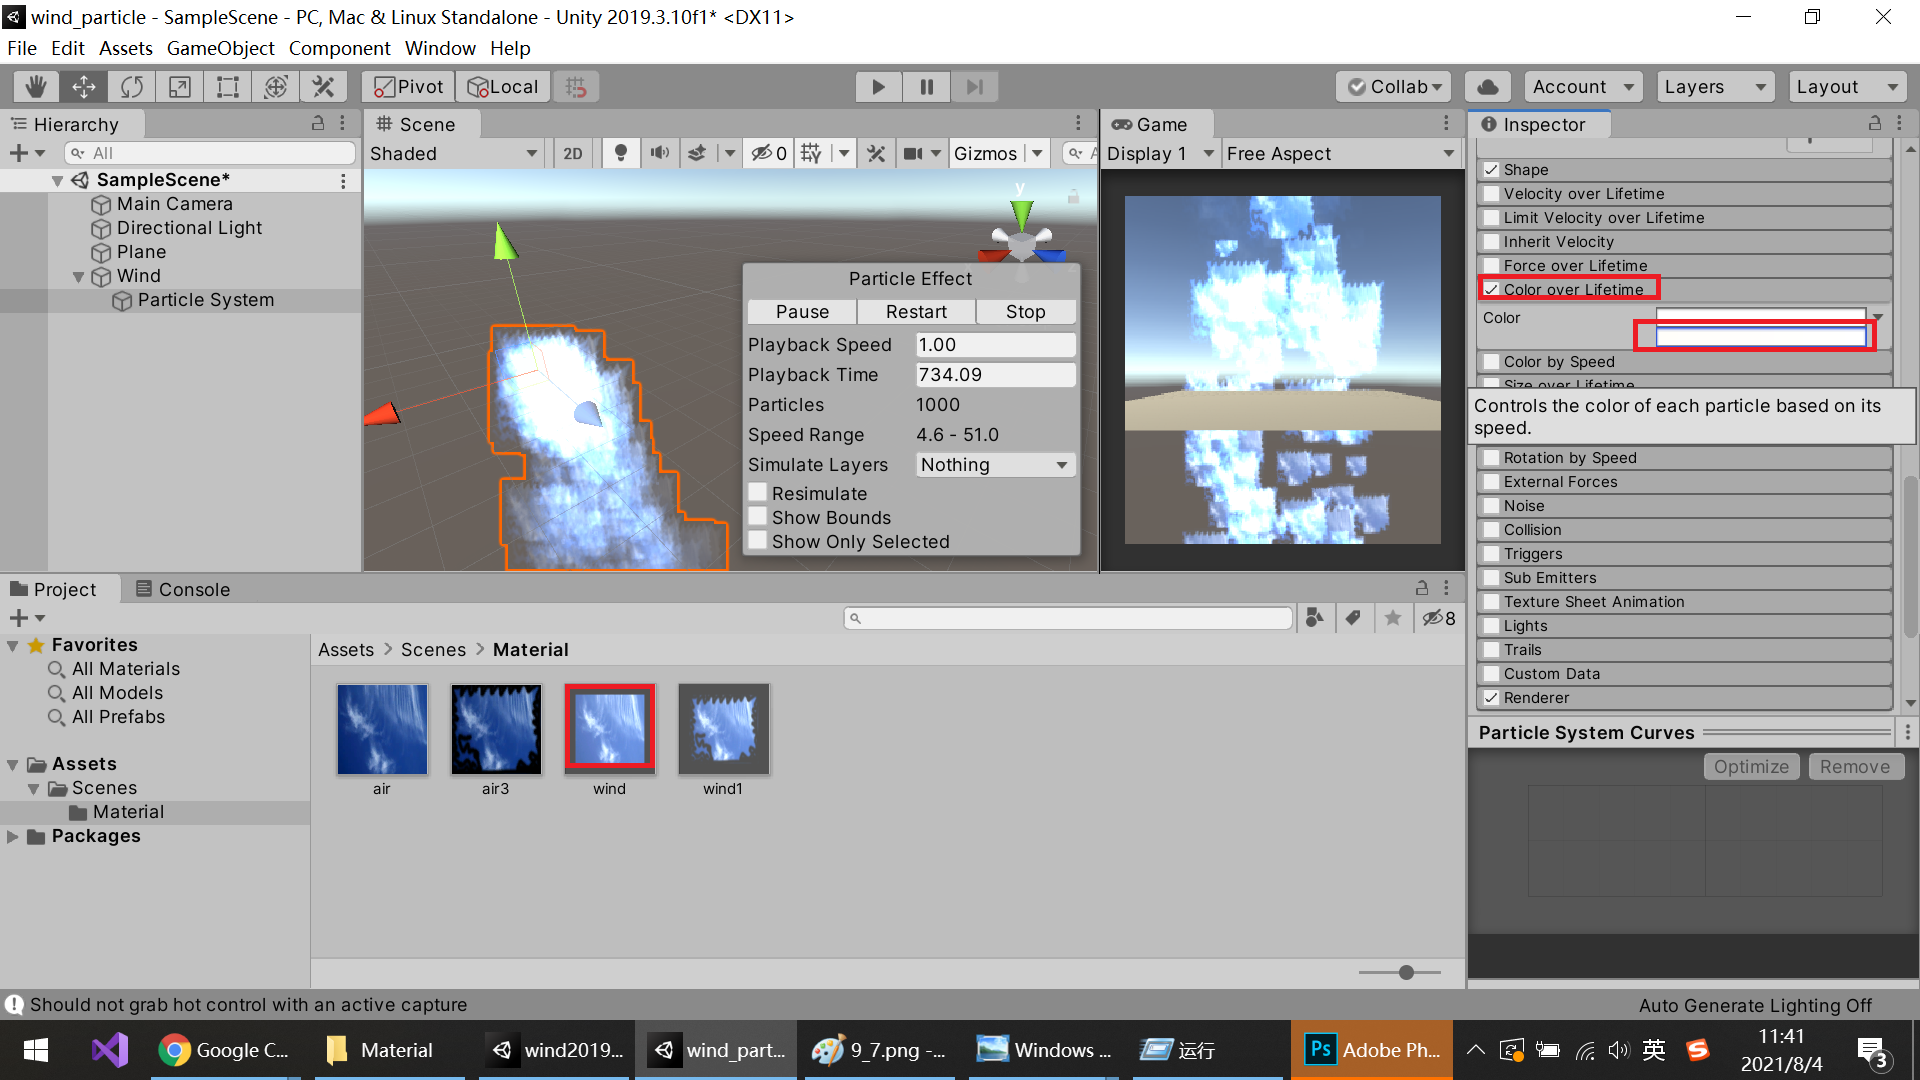
Task: Enable the Force over Lifetime module
Action: tap(1492, 265)
